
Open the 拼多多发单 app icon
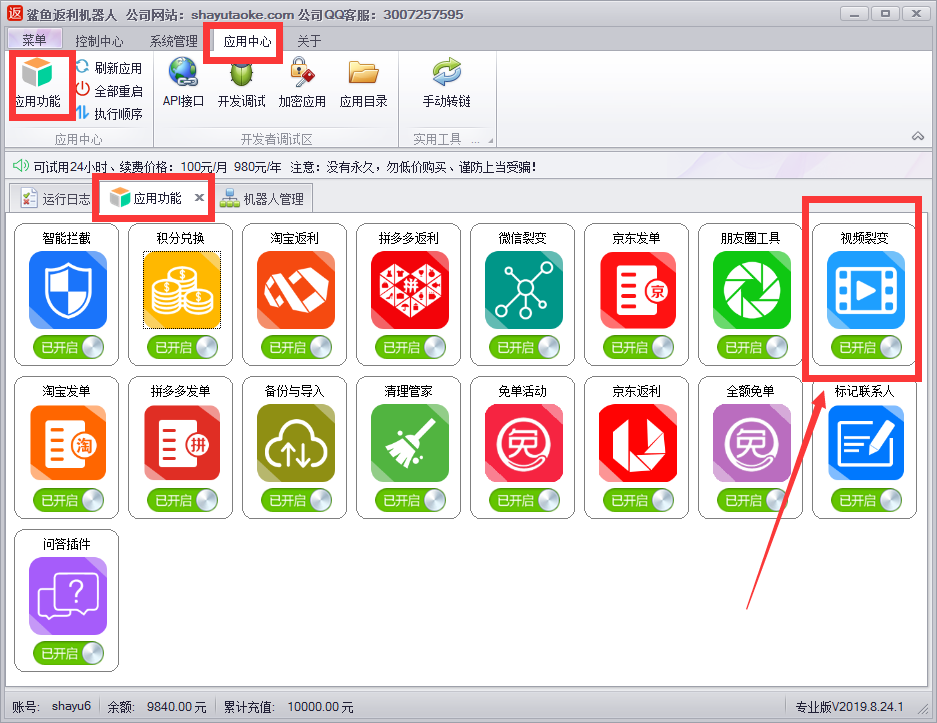click(182, 443)
